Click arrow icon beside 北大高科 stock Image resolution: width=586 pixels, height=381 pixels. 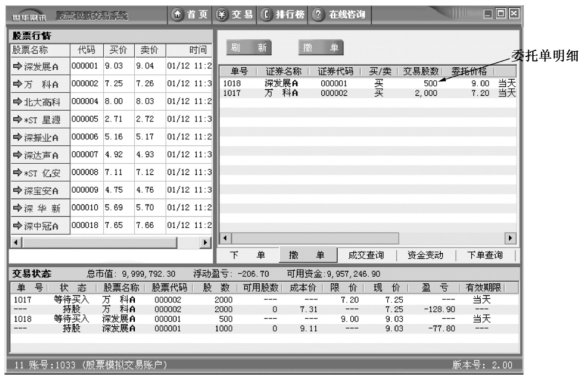tap(18, 101)
